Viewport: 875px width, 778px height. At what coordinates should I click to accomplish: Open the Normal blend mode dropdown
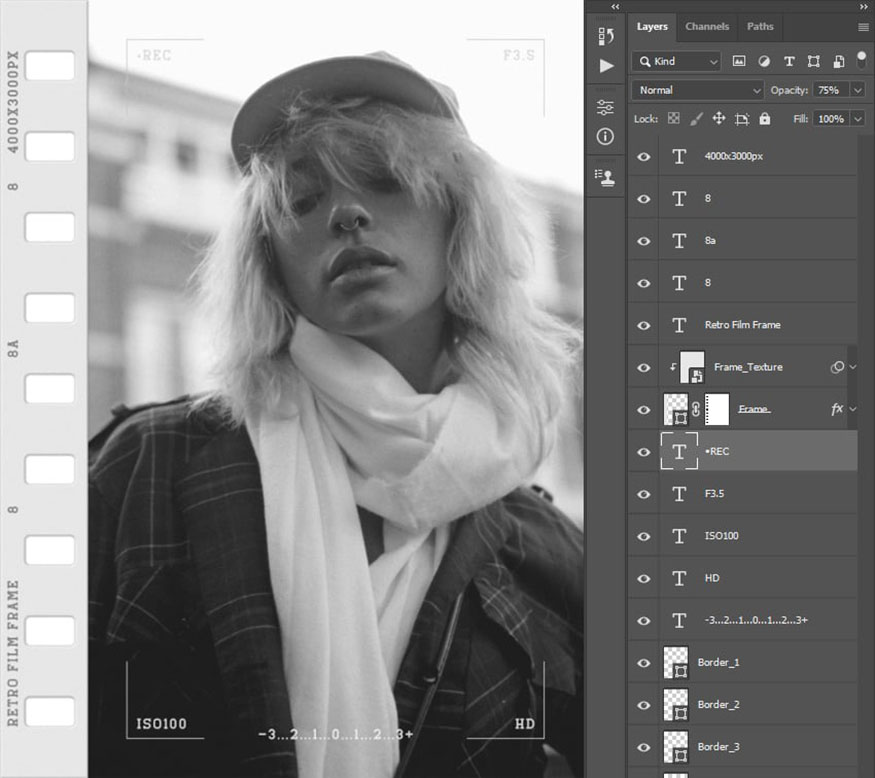[698, 90]
